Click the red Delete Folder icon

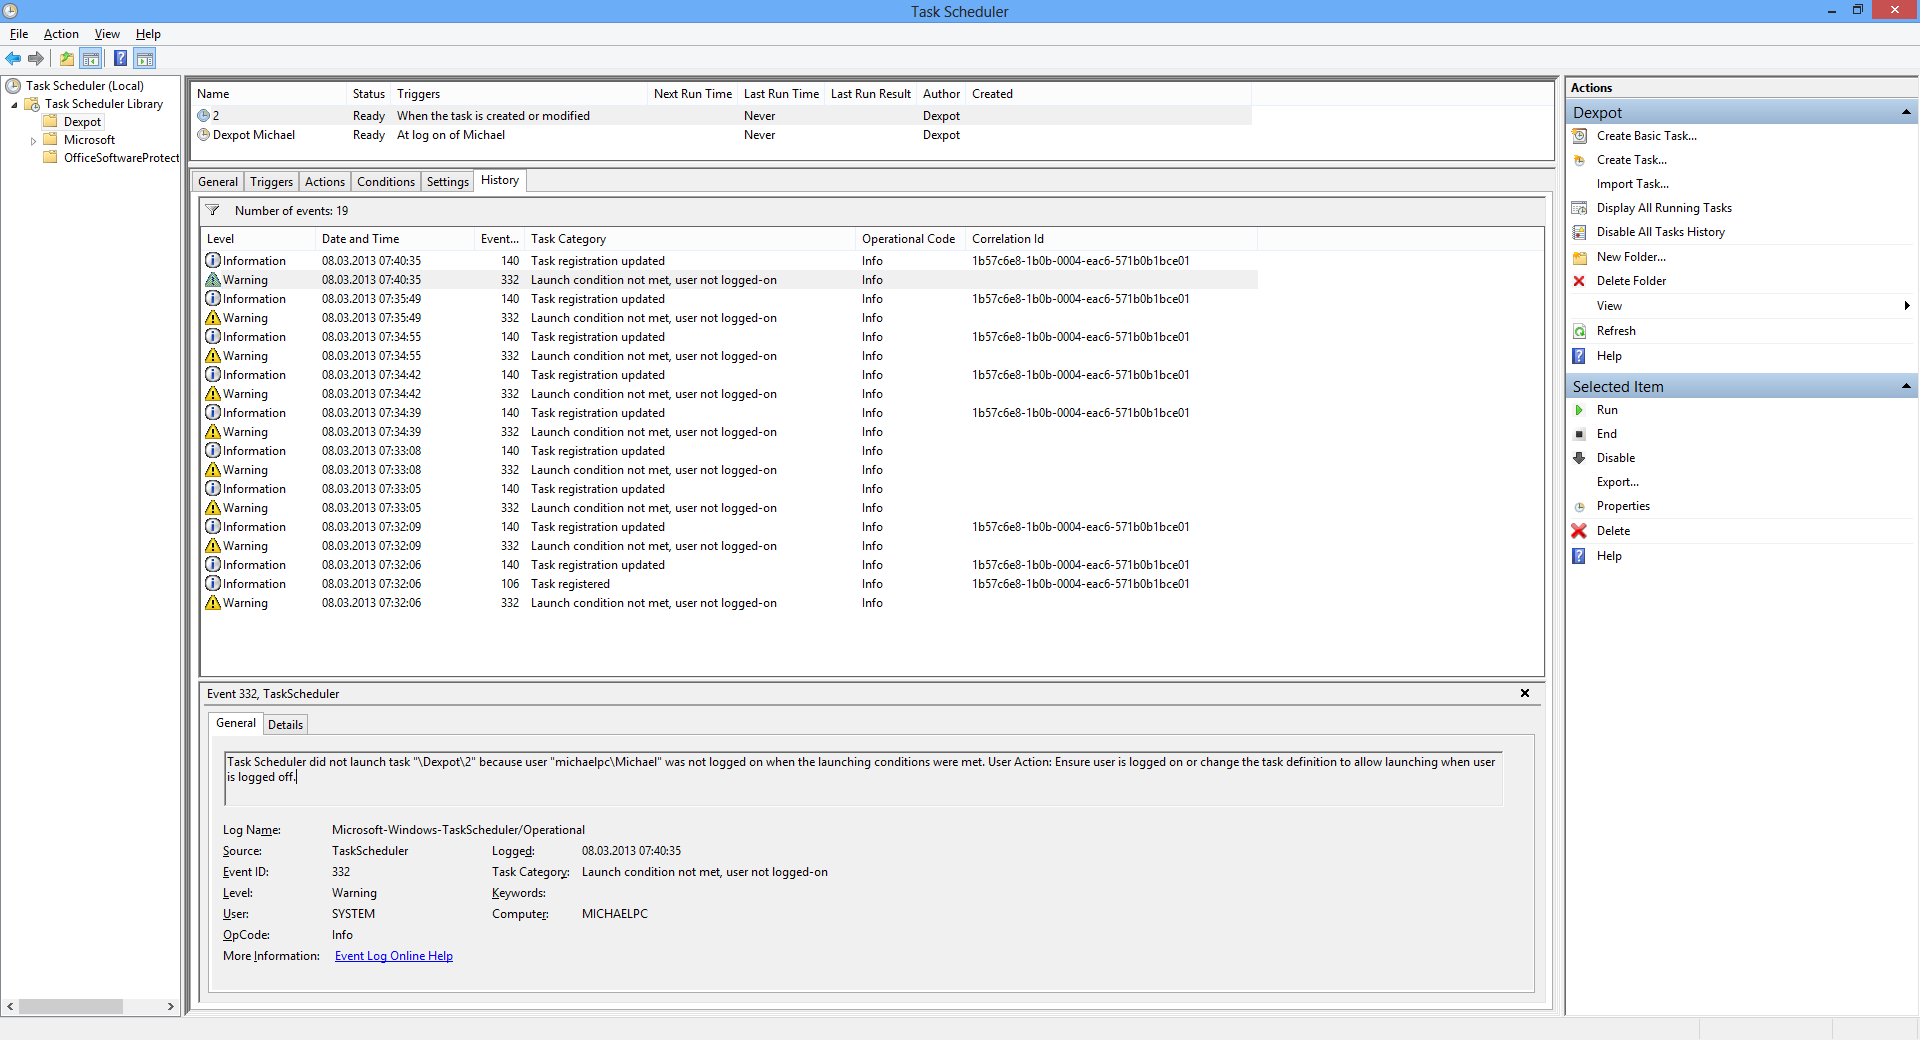[x=1579, y=281]
